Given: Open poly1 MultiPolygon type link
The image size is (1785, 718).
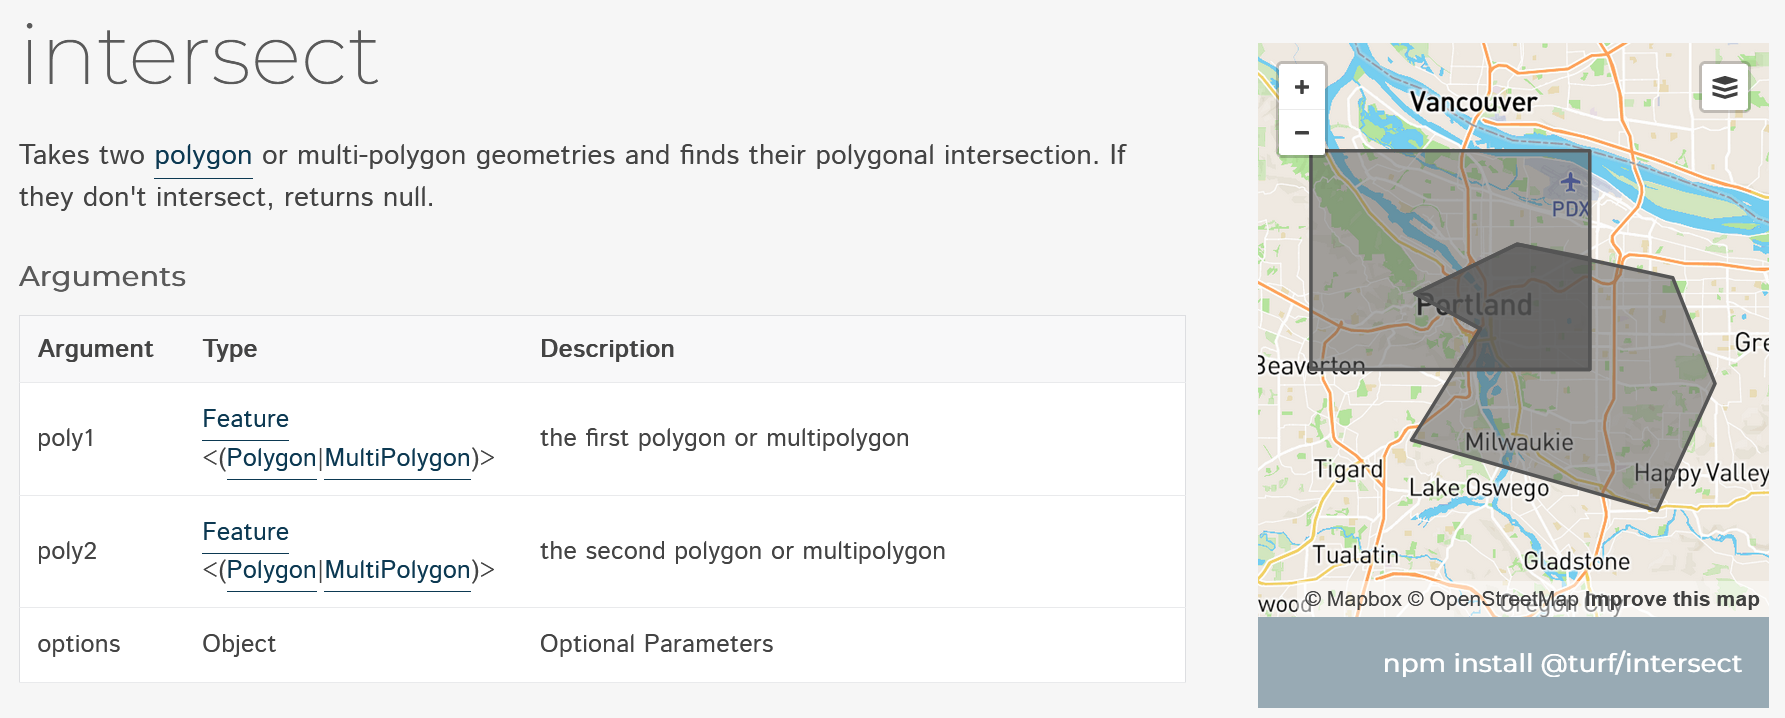Looking at the screenshot, I should pyautogui.click(x=397, y=458).
